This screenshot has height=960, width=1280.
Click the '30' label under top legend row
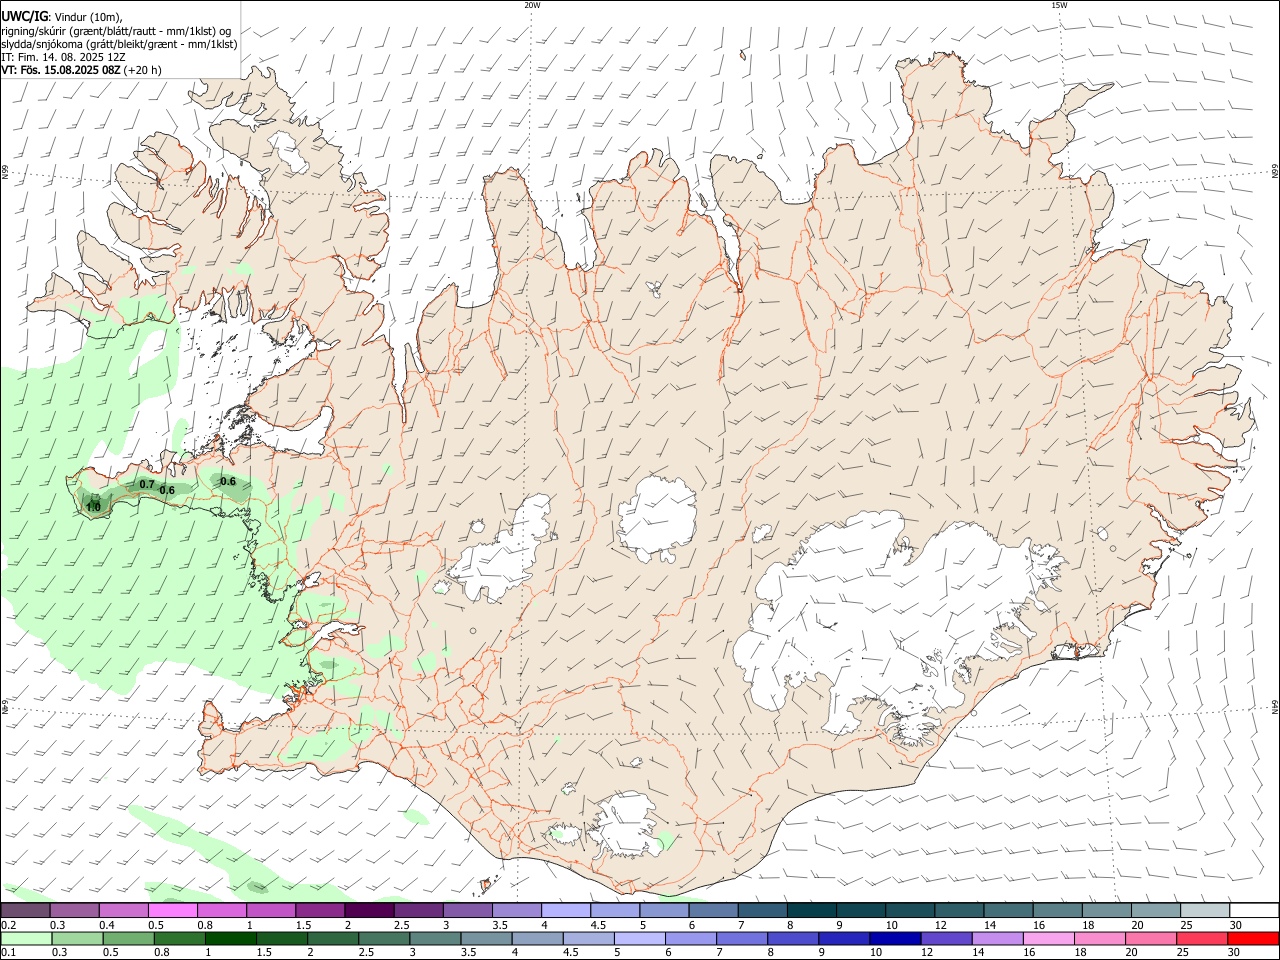[1236, 925]
